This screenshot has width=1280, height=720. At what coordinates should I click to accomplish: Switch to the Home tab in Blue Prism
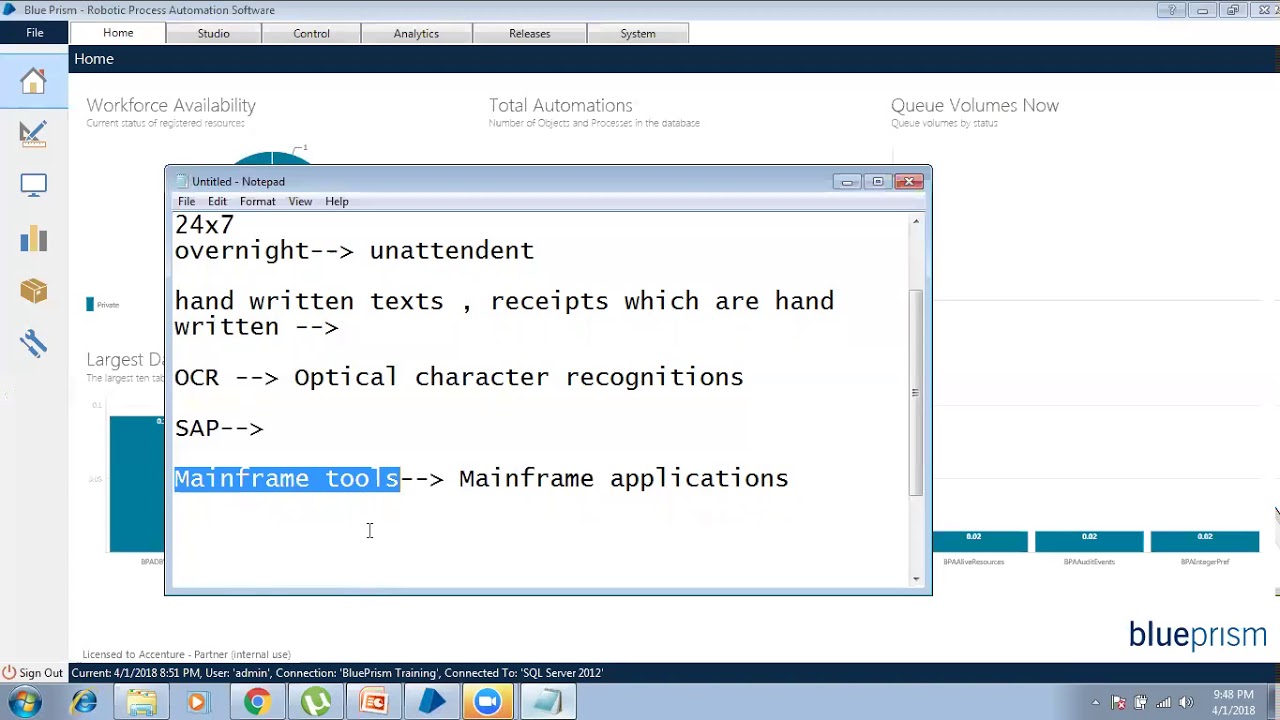point(118,33)
